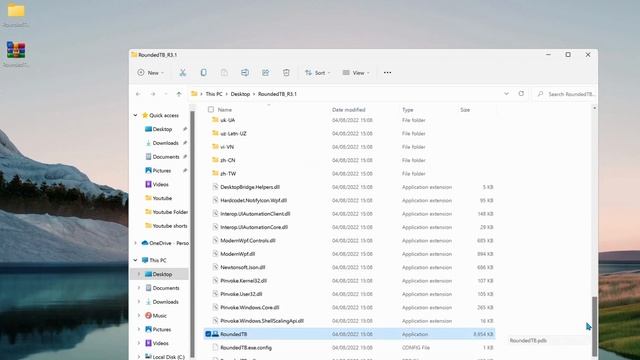Image resolution: width=640 pixels, height=360 pixels.
Task: Open Youtube shorts folder in sidebar
Action: (169, 226)
